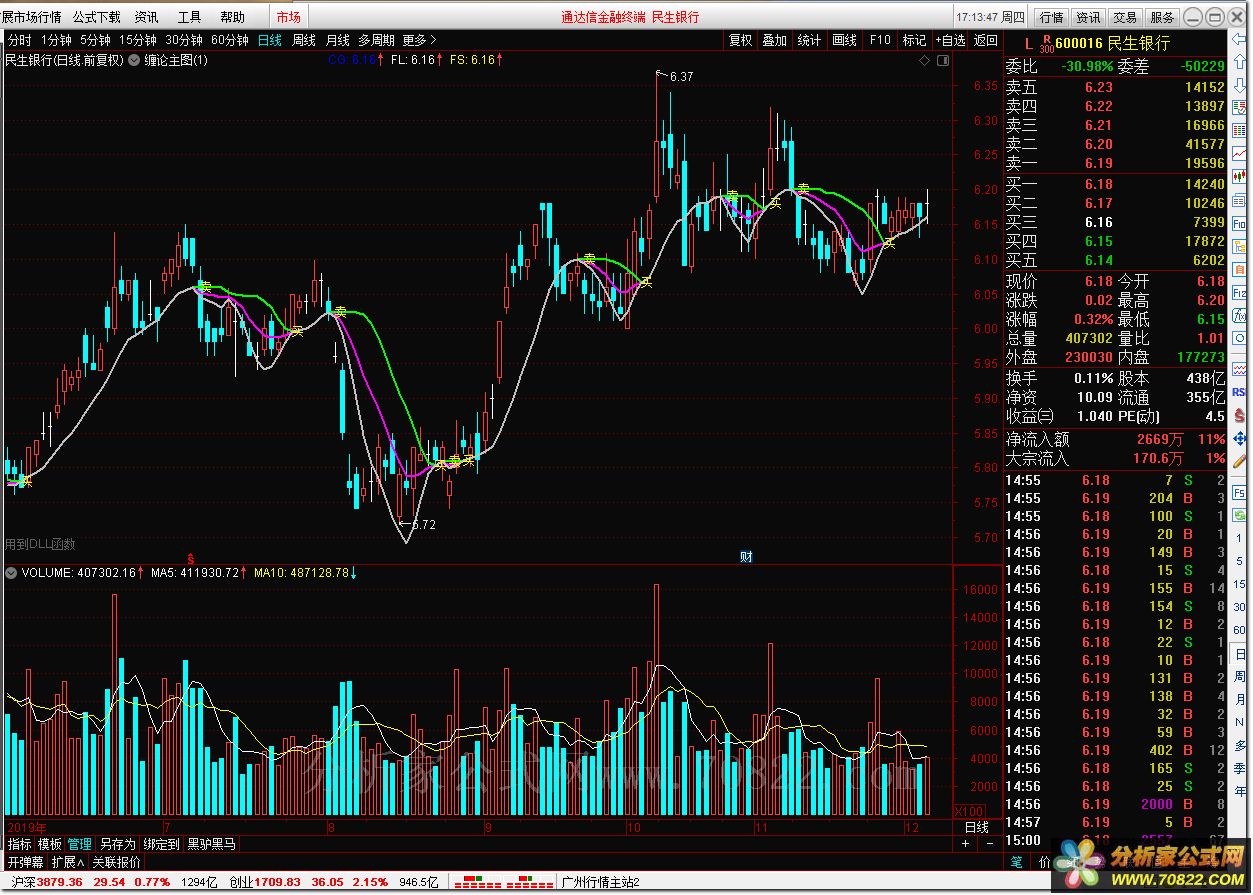Select 周 weekly shortcut in right sidebar
The width and height of the screenshot is (1253, 895).
pos(1238,677)
